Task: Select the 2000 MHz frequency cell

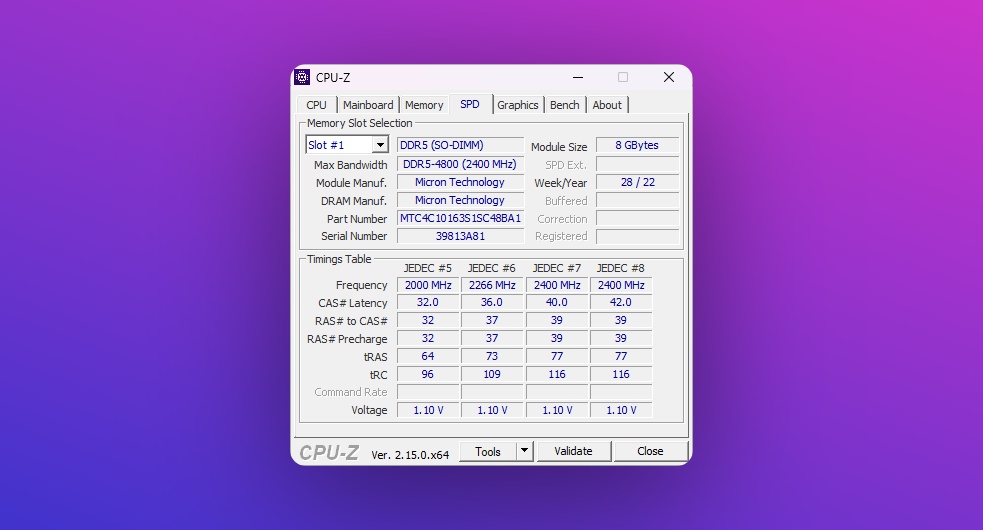Action: [428, 285]
